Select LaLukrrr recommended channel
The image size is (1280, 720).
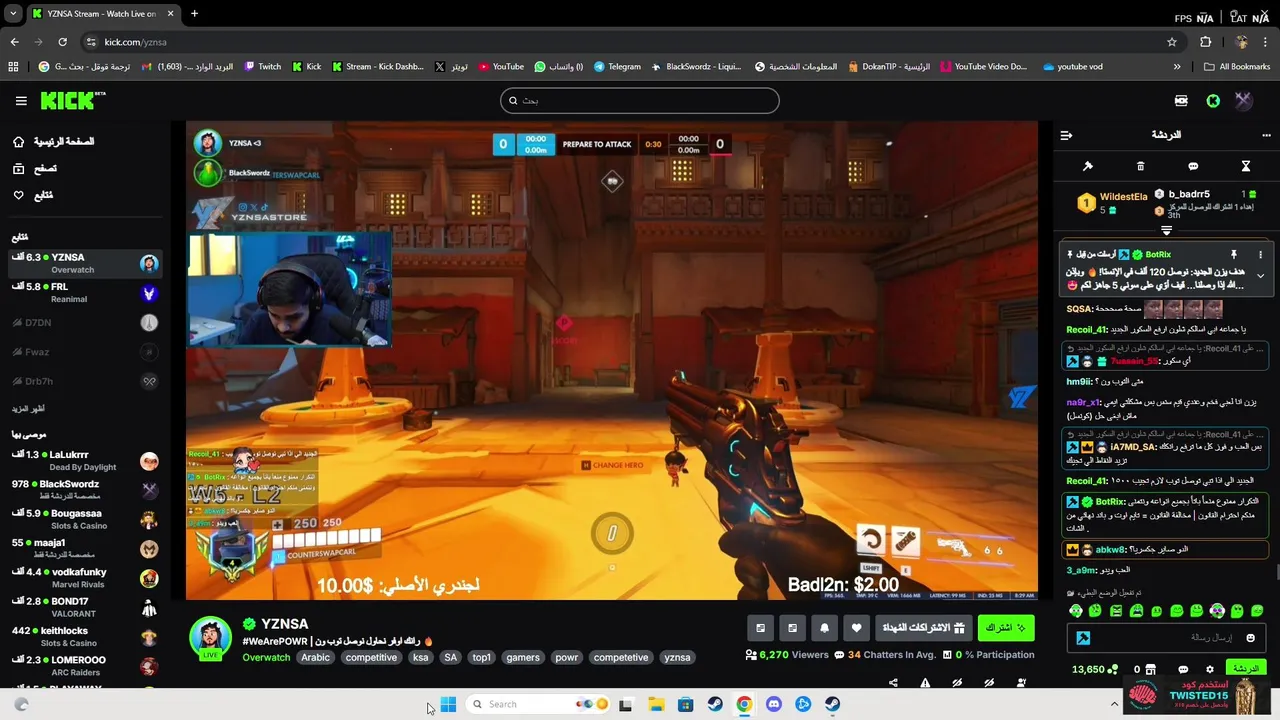click(x=85, y=461)
